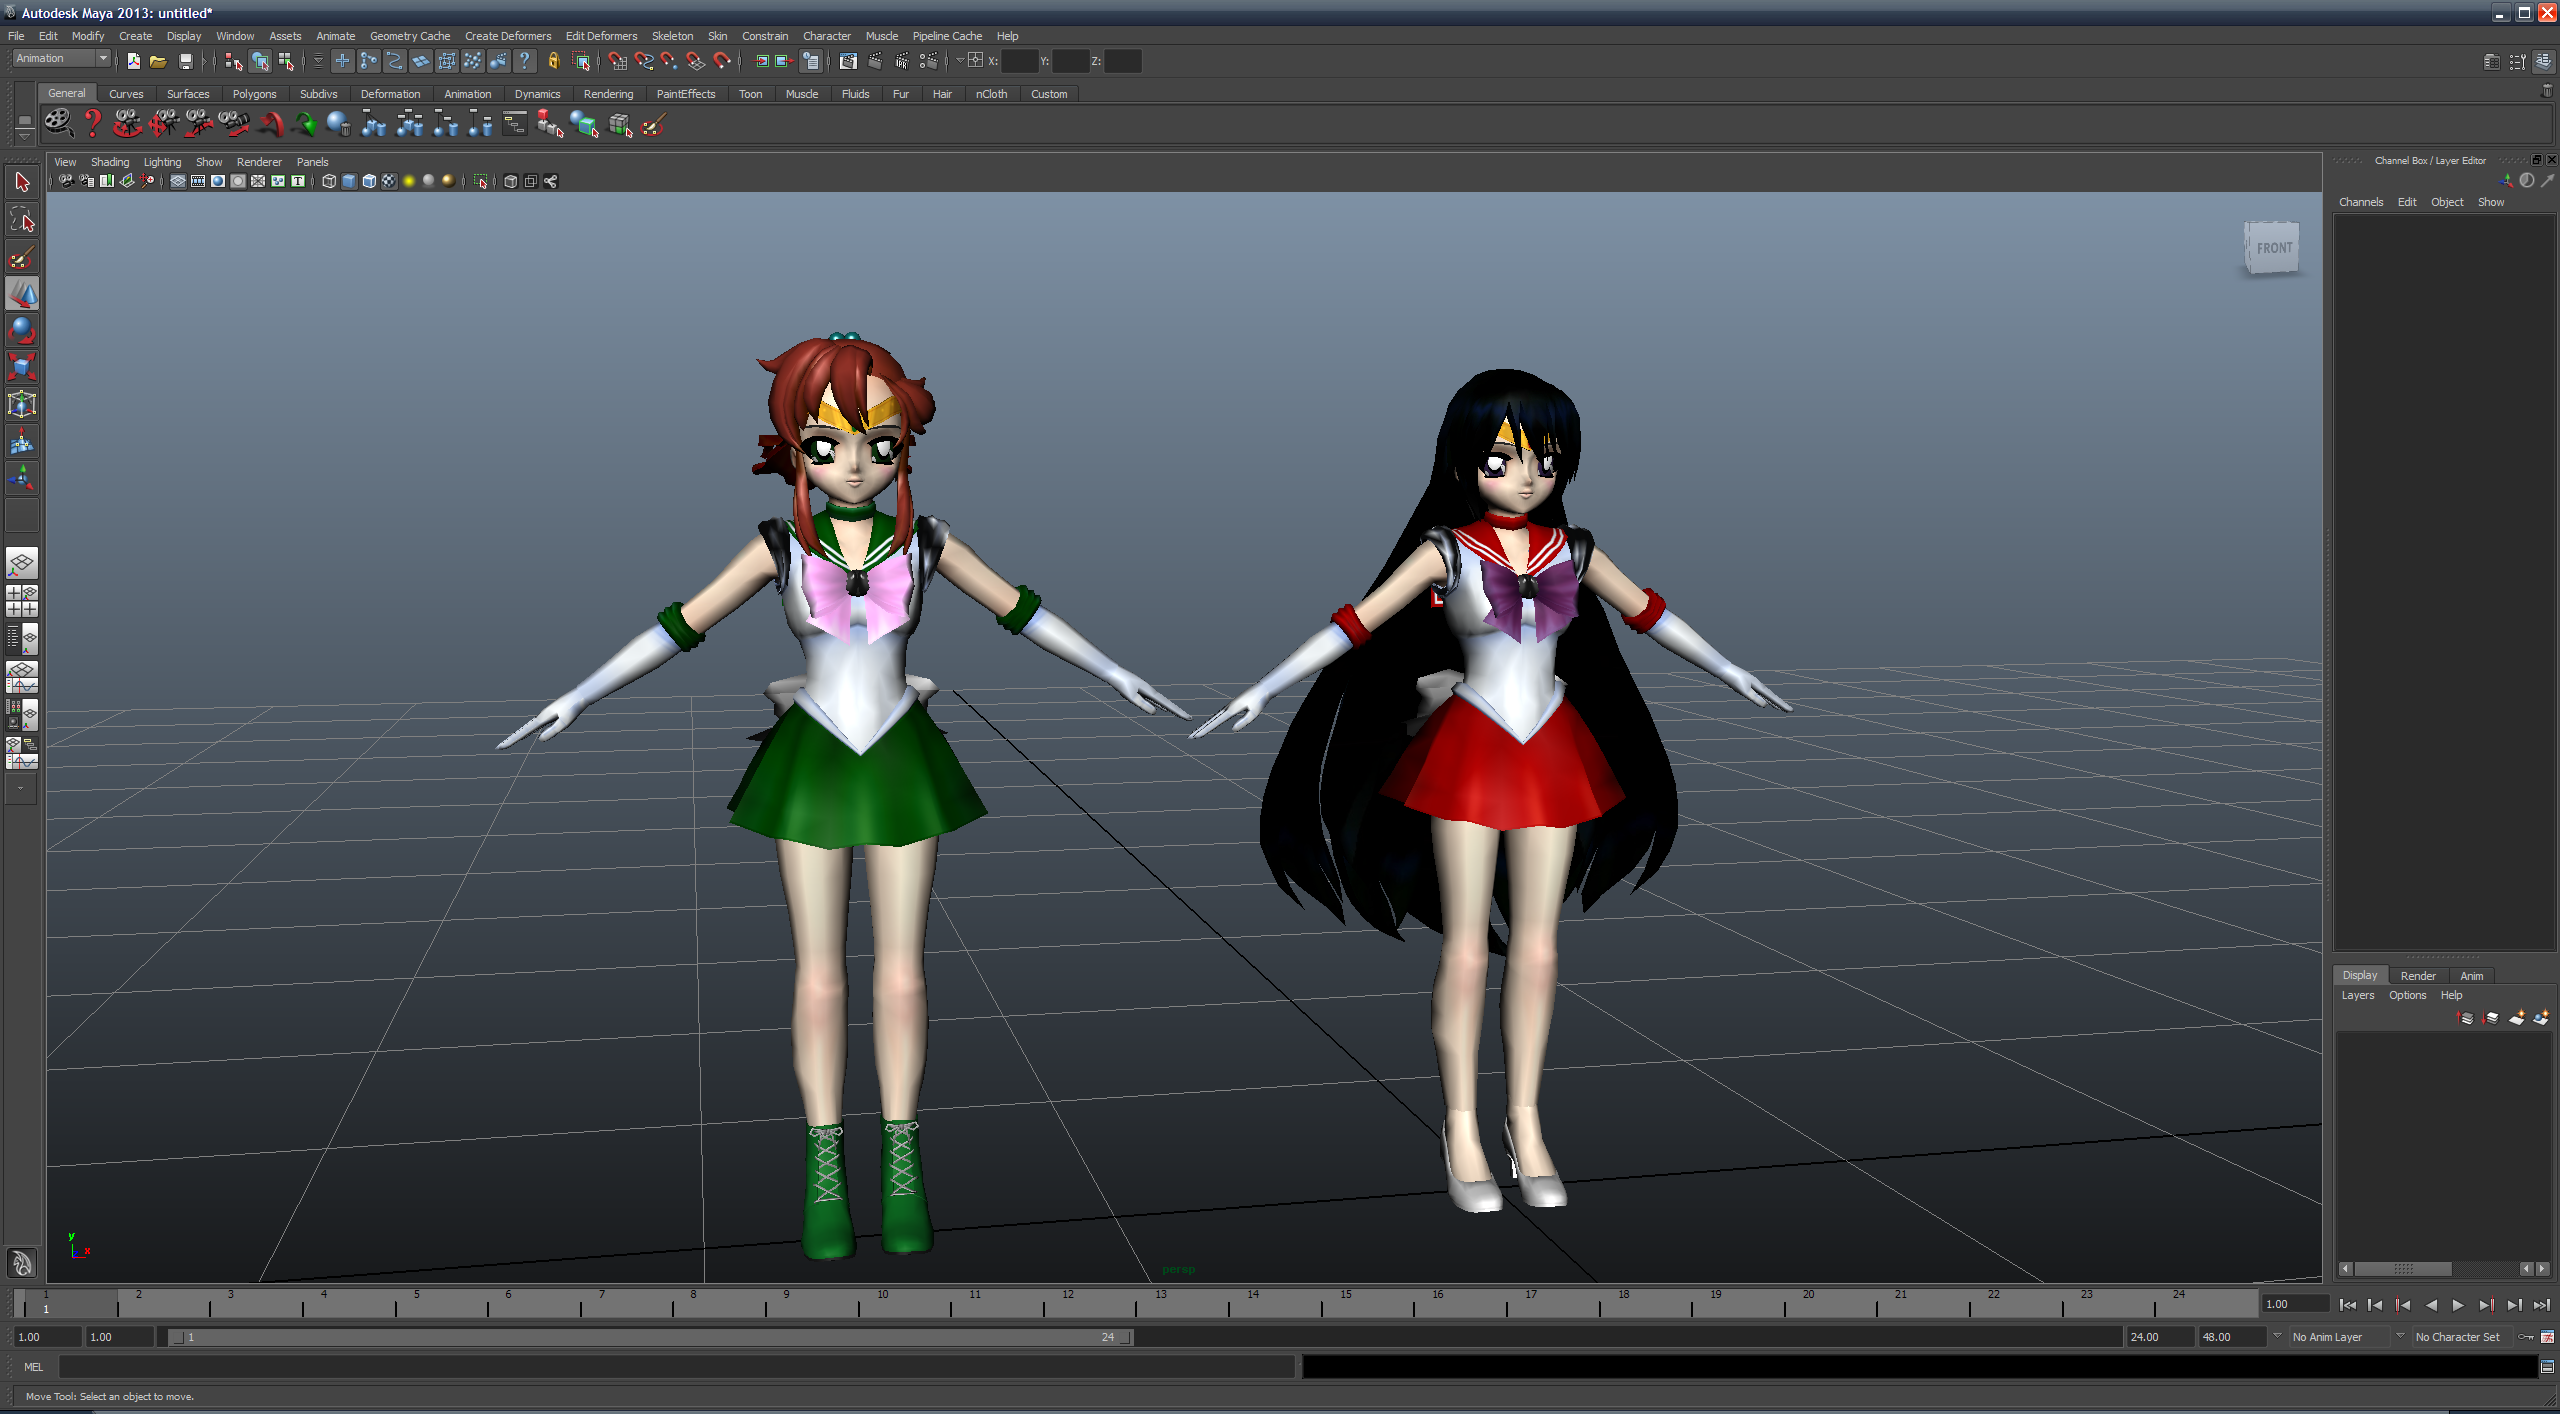Screen dimensions: 2560x1414
Task: Click the range slider bar handle
Action: [650, 1337]
